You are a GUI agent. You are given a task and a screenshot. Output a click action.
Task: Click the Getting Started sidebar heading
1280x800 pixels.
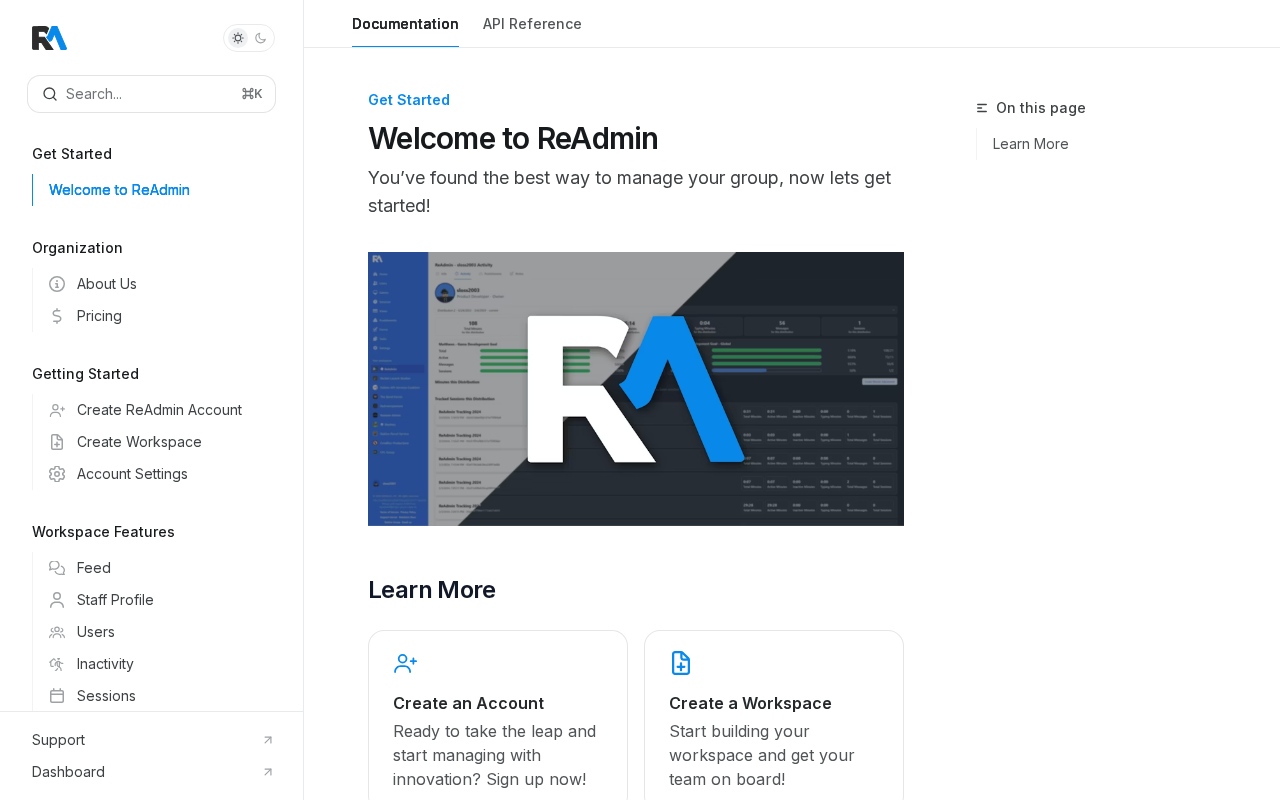pos(85,374)
